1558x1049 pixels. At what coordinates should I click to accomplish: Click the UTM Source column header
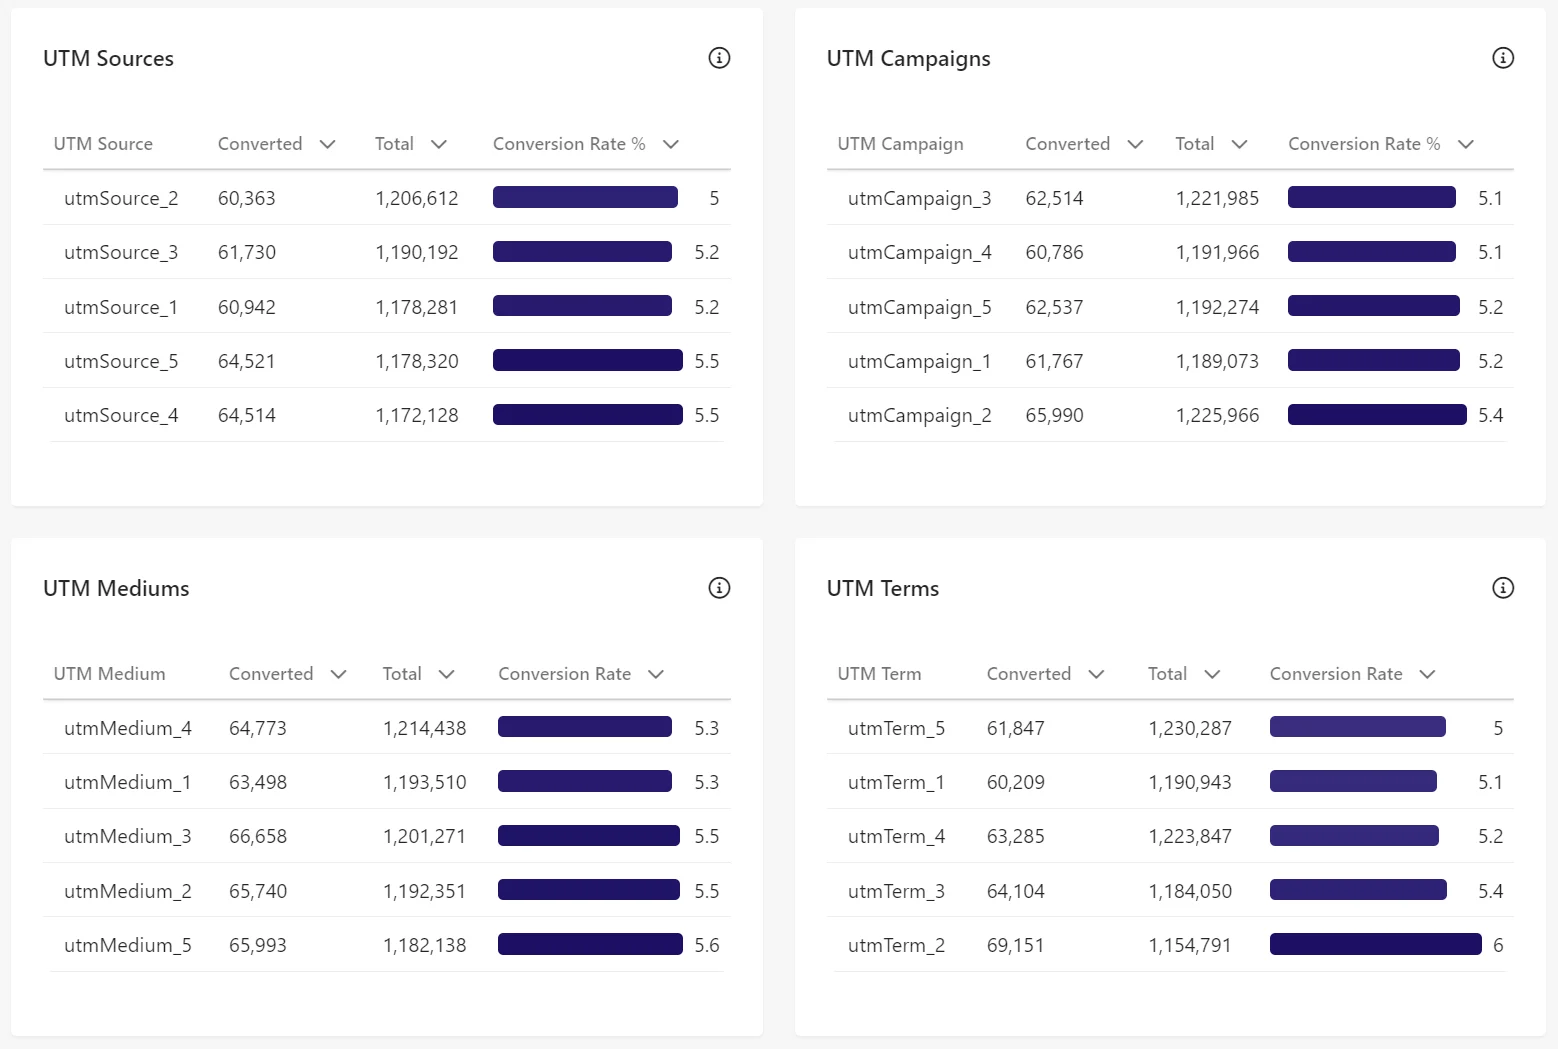pos(103,144)
